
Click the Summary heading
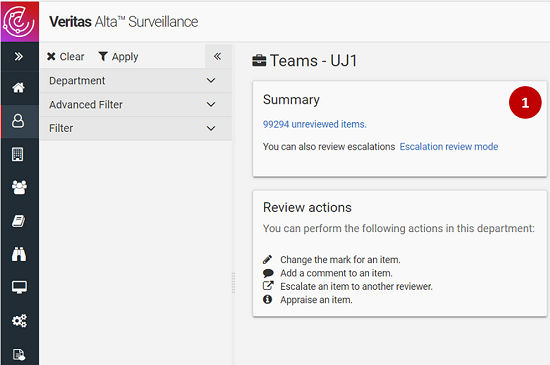pyautogui.click(x=291, y=100)
